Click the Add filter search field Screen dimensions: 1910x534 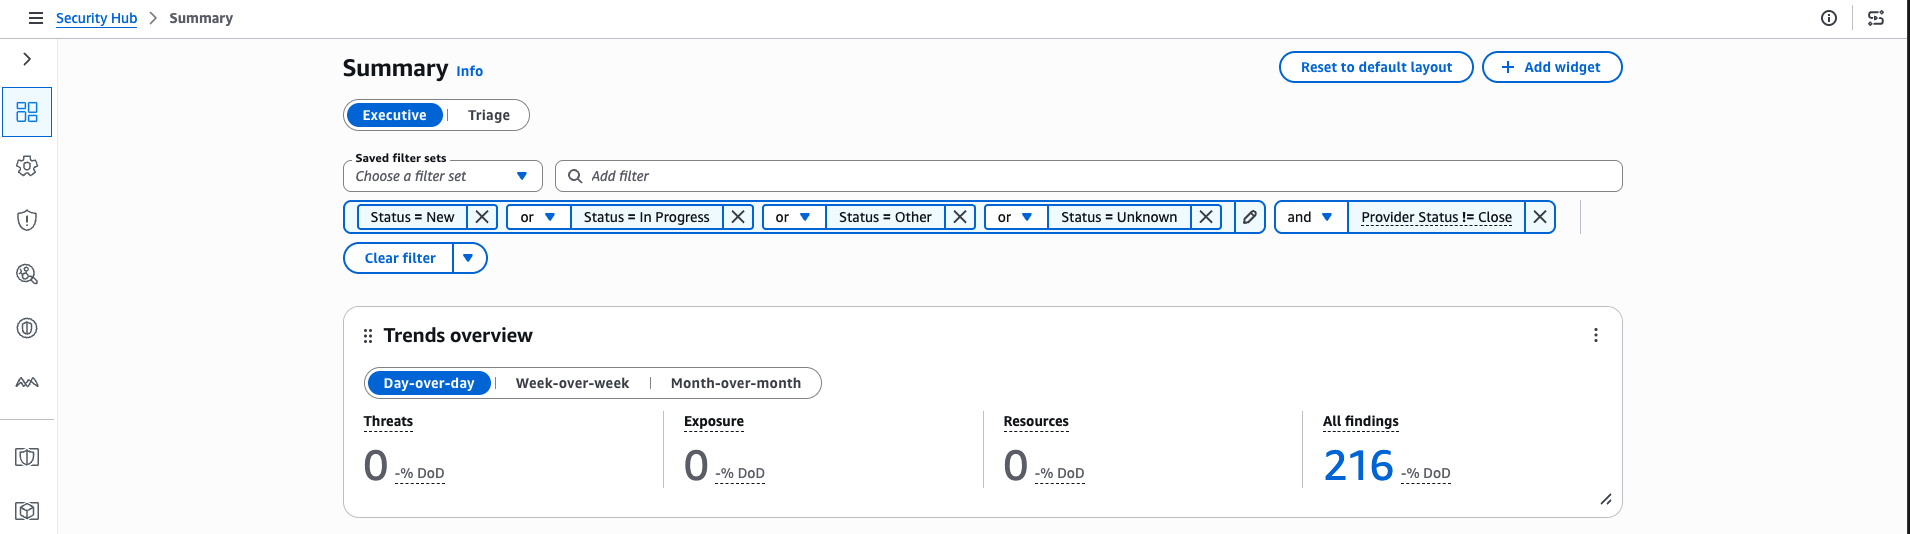pyautogui.click(x=1088, y=176)
